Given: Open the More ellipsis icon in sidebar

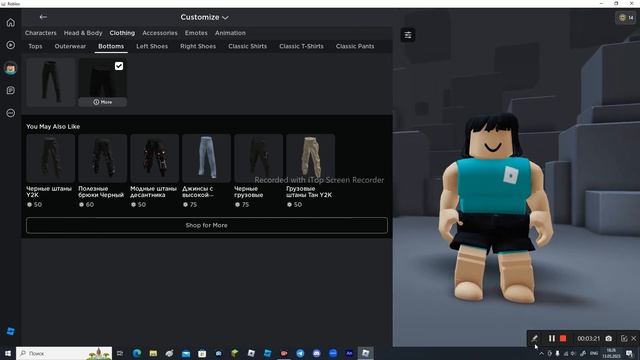Looking at the screenshot, I should click(11, 113).
